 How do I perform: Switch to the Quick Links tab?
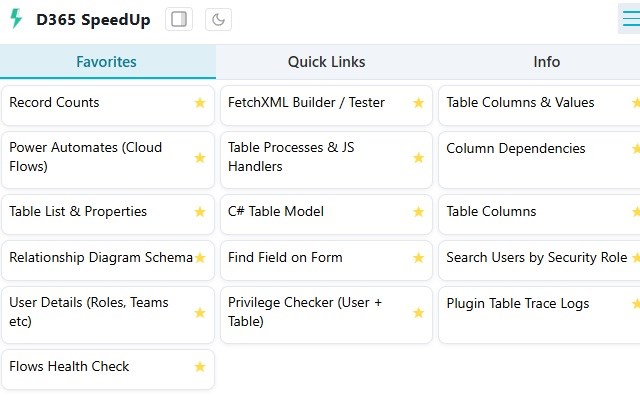(327, 62)
